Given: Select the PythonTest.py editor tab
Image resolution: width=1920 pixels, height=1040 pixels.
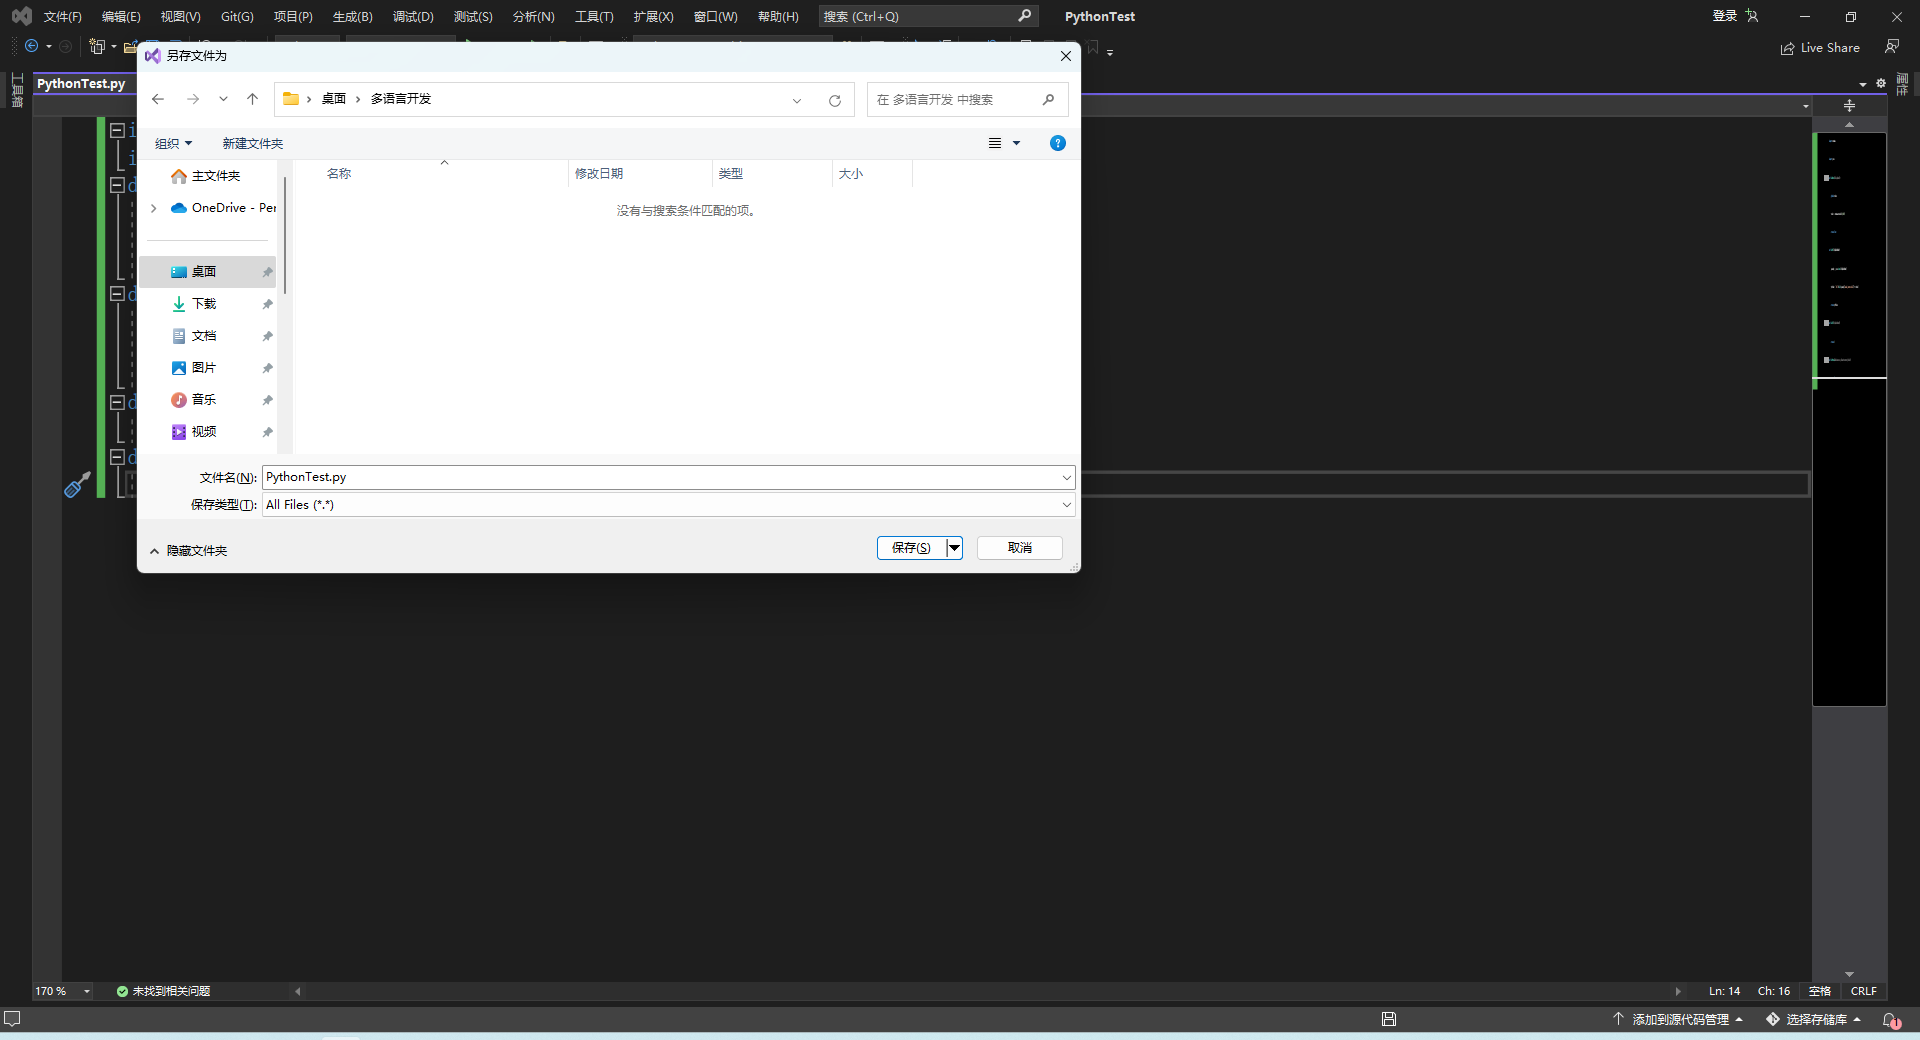Looking at the screenshot, I should [81, 84].
